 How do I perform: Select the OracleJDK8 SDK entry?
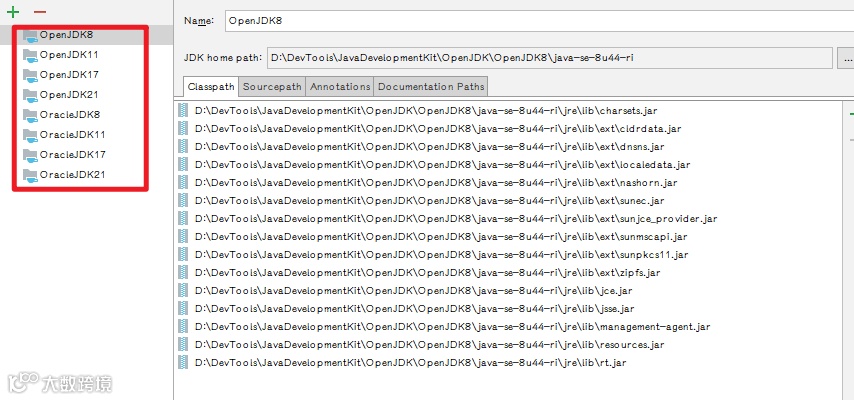point(87,114)
